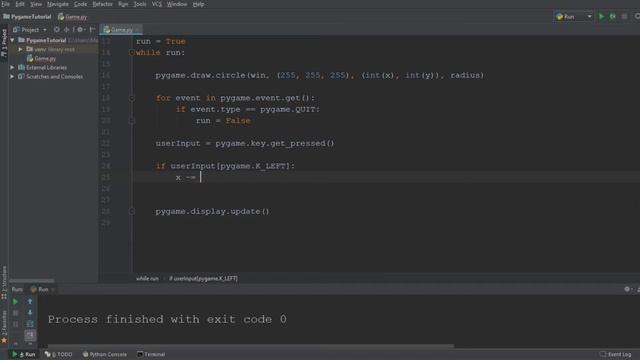The width and height of the screenshot is (640, 360).
Task: Click PygameTutorial in the navigation breadcrumb
Action: tap(27, 17)
